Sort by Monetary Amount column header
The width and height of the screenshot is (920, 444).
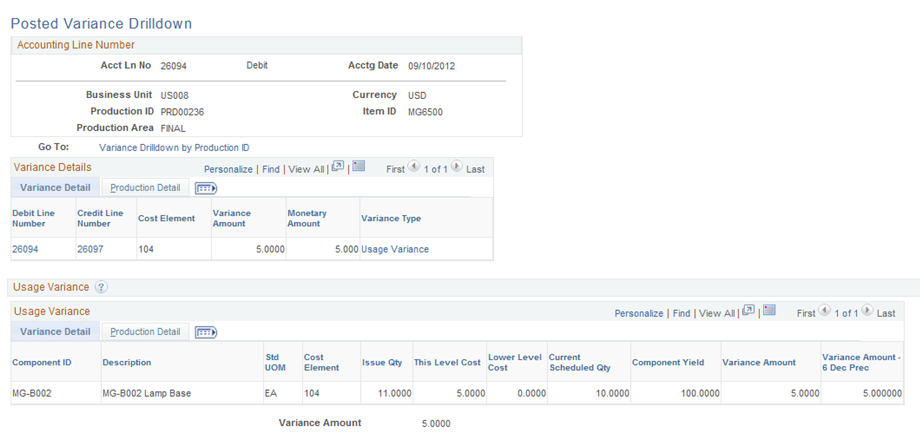307,218
